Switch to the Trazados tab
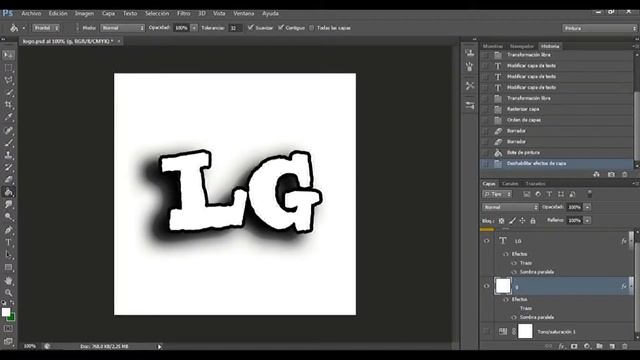Image resolution: width=640 pixels, height=360 pixels. point(536,184)
